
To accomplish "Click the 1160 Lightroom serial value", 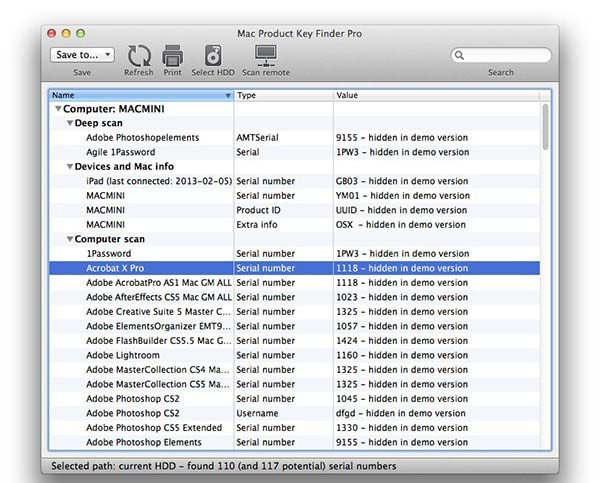I will click(402, 355).
